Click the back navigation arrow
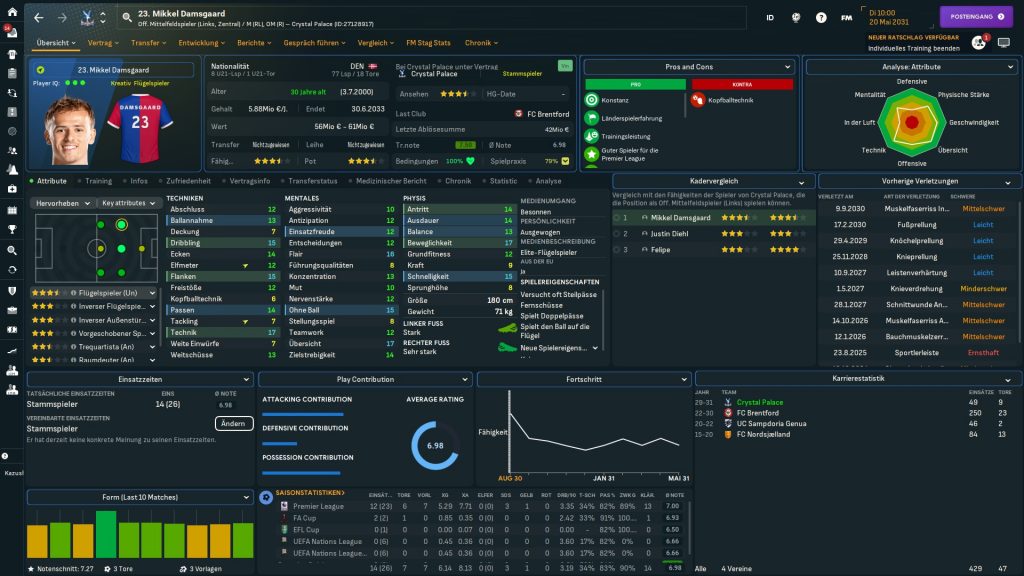The height and width of the screenshot is (576, 1024). click(39, 17)
